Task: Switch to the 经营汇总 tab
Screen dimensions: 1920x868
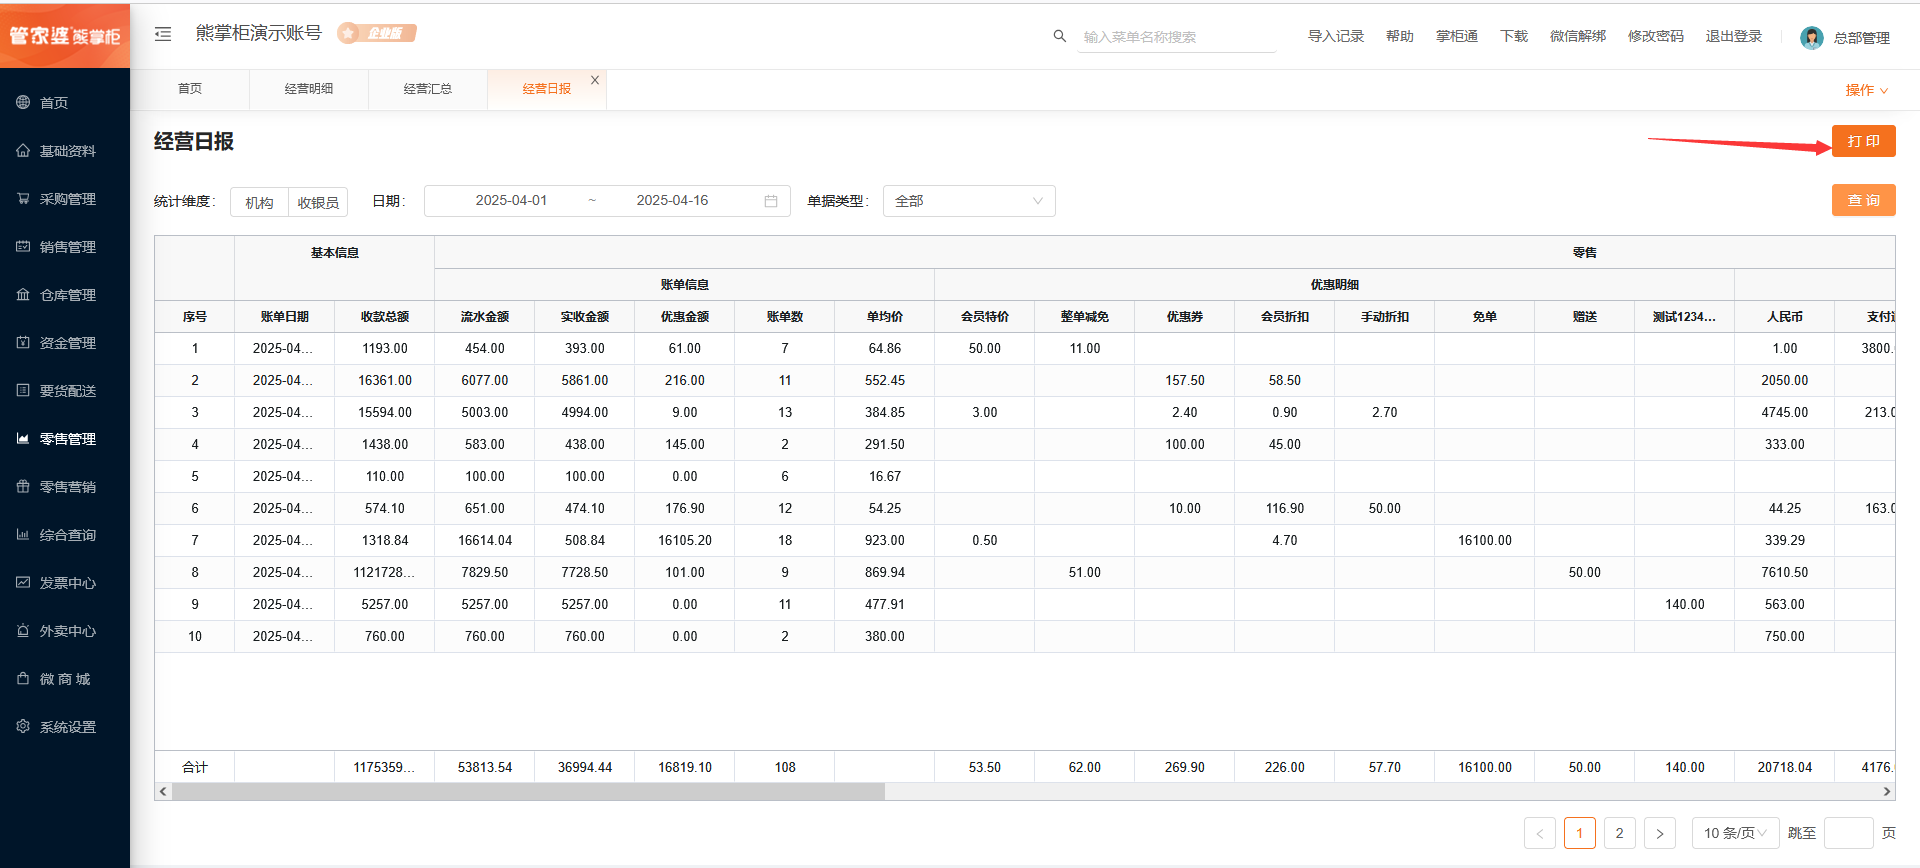Action: (428, 89)
